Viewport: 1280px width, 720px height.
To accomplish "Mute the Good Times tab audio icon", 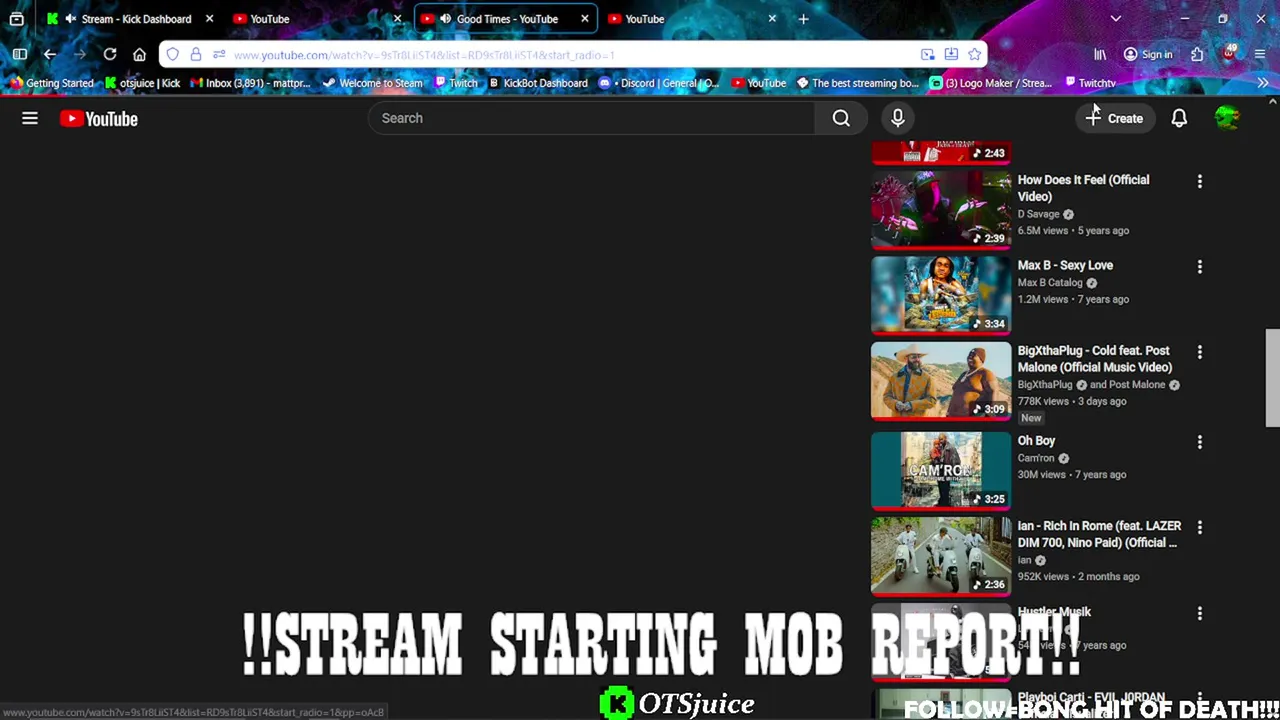I will [x=445, y=19].
